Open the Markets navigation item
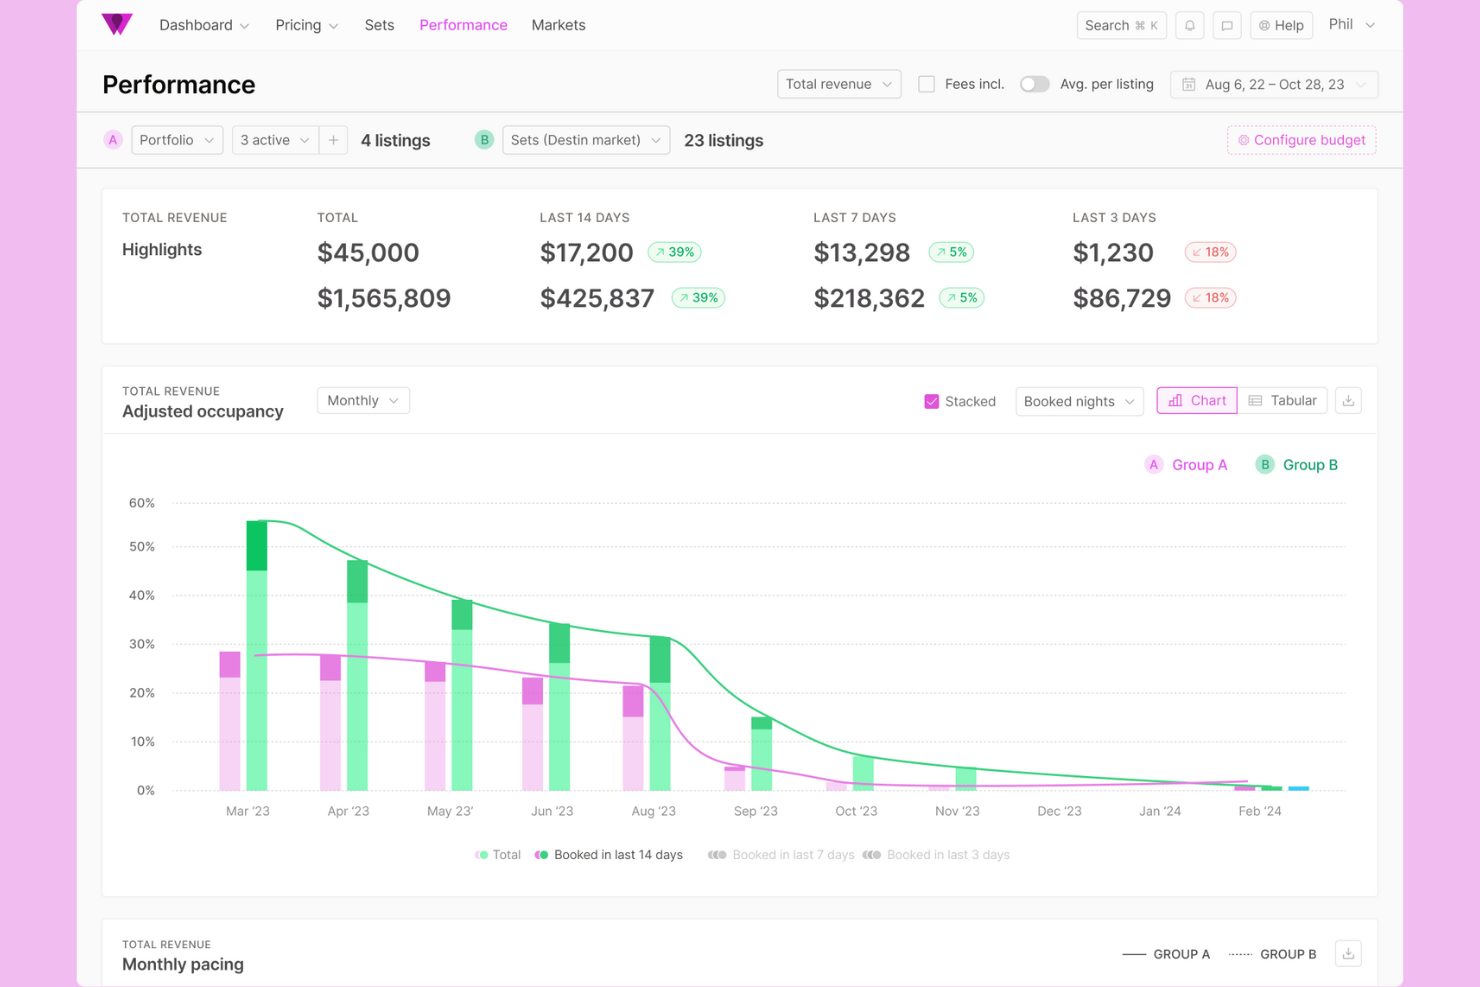 pos(558,25)
